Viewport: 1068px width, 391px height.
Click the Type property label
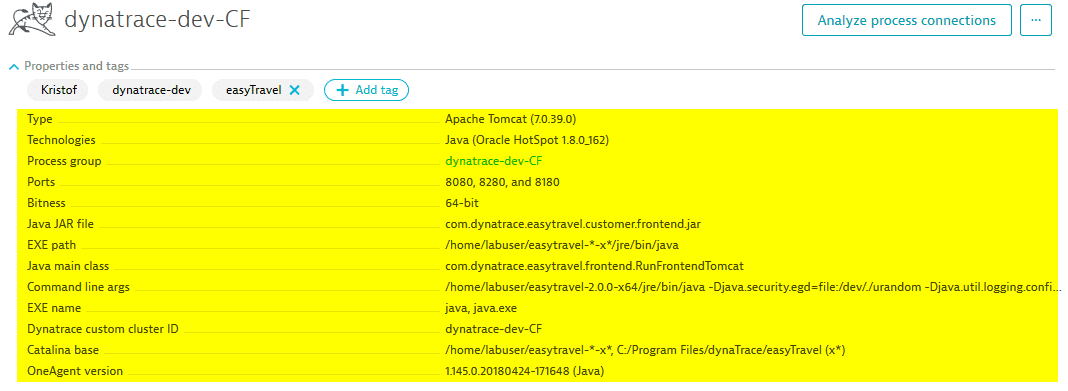click(x=40, y=119)
